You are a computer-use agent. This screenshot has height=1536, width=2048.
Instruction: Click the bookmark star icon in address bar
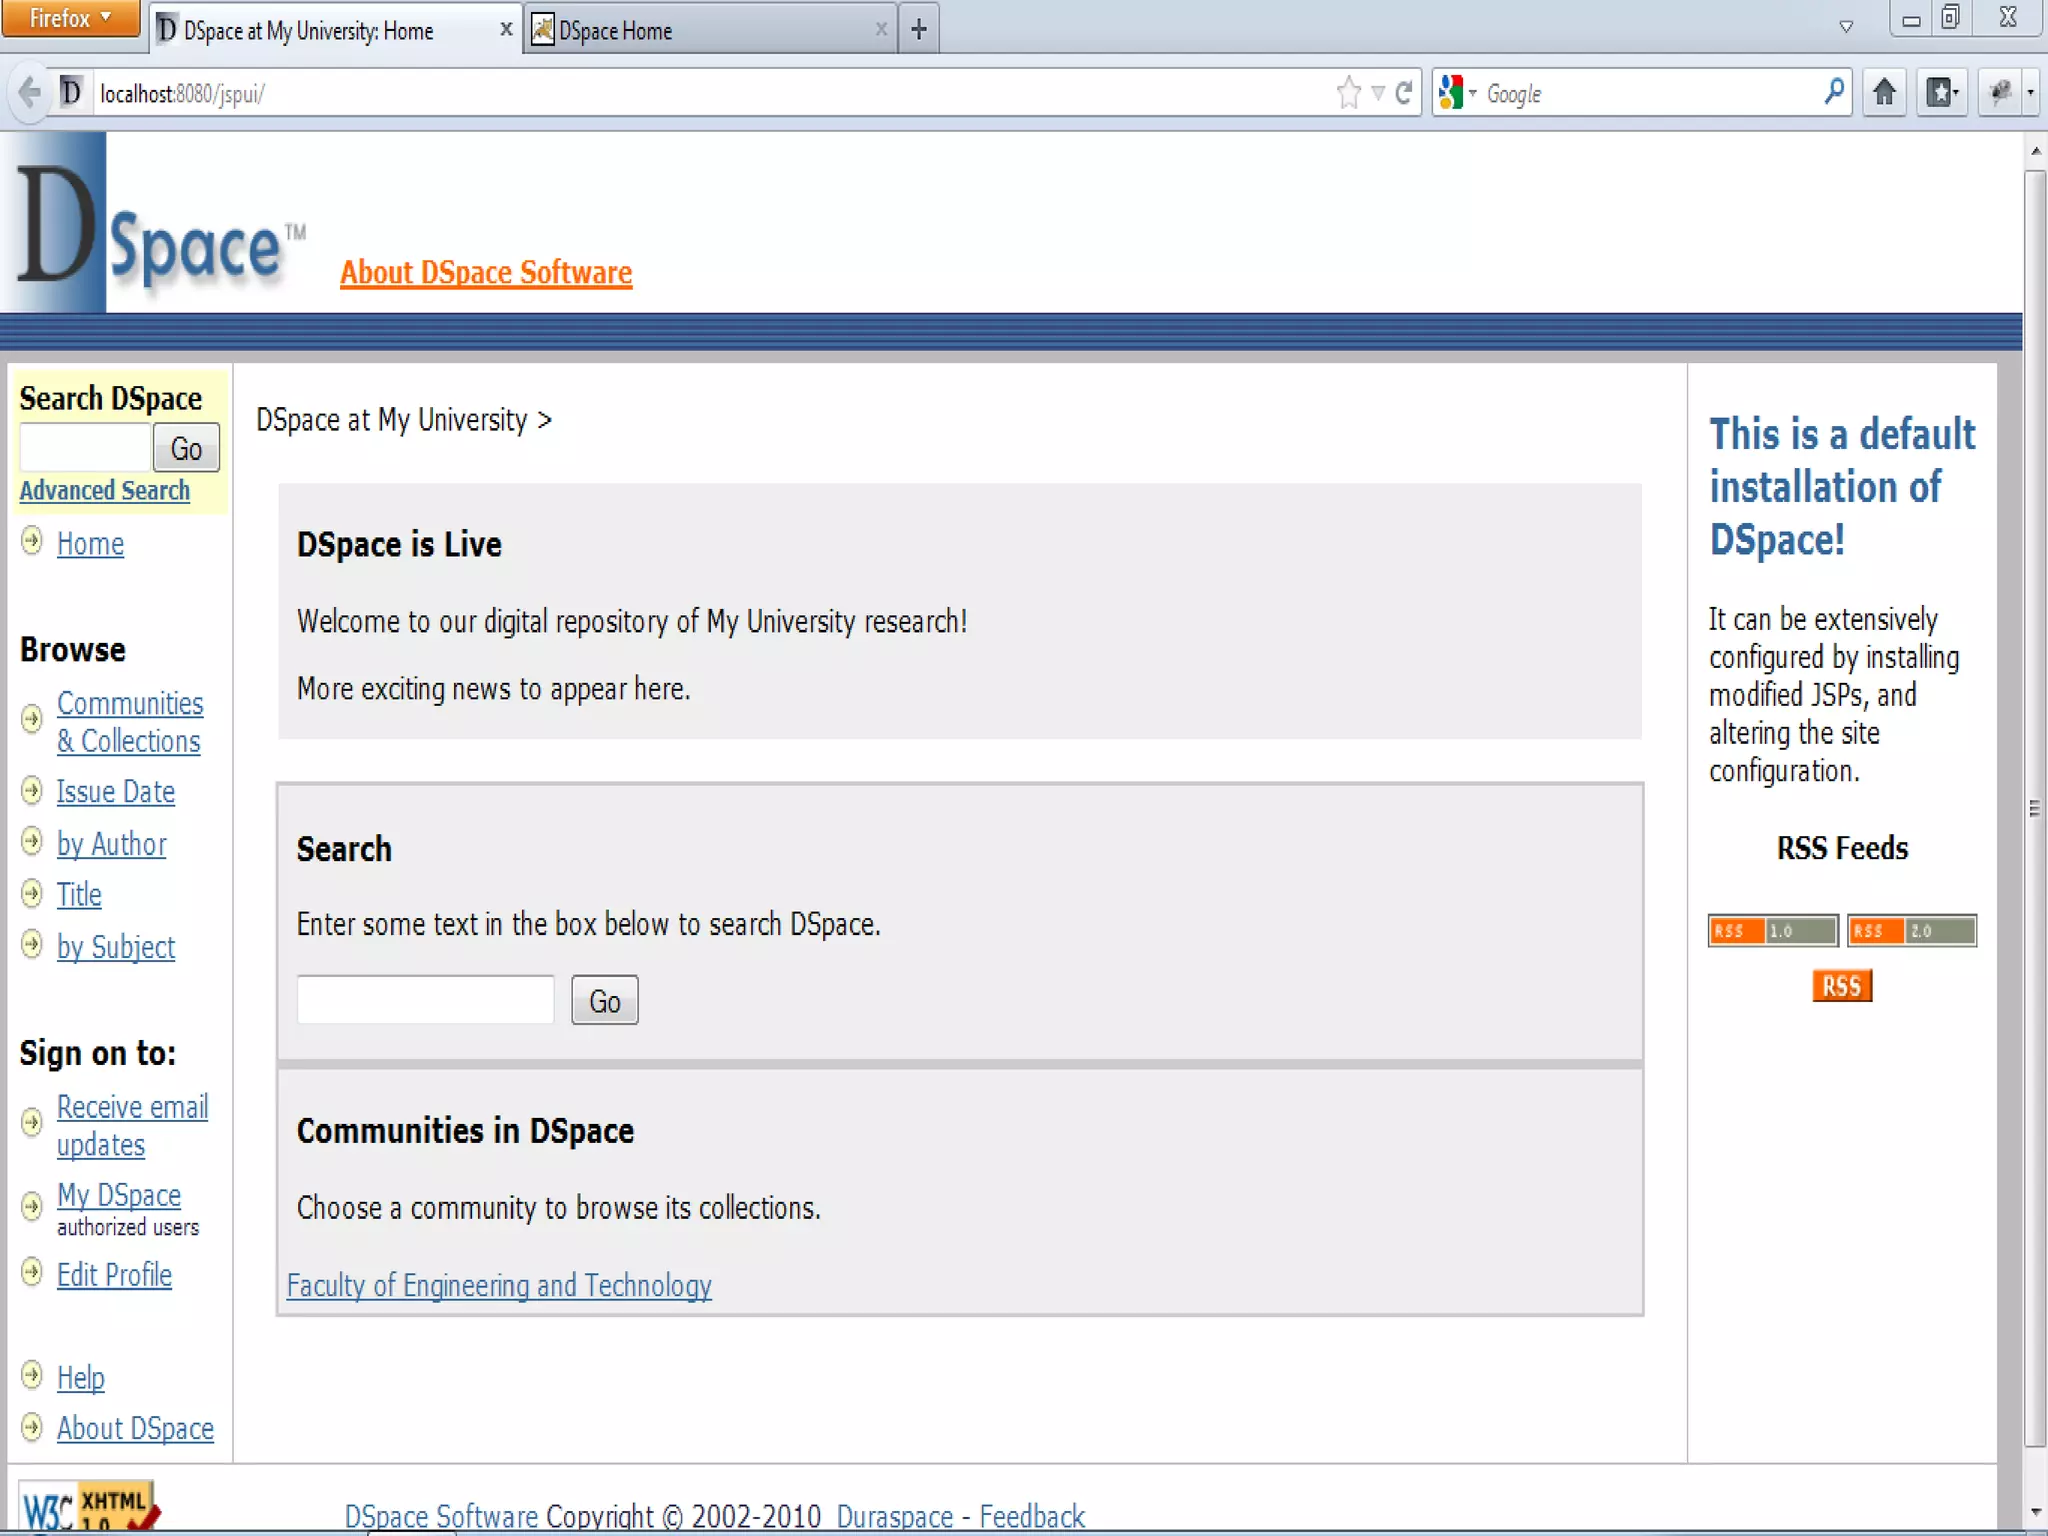[1348, 93]
